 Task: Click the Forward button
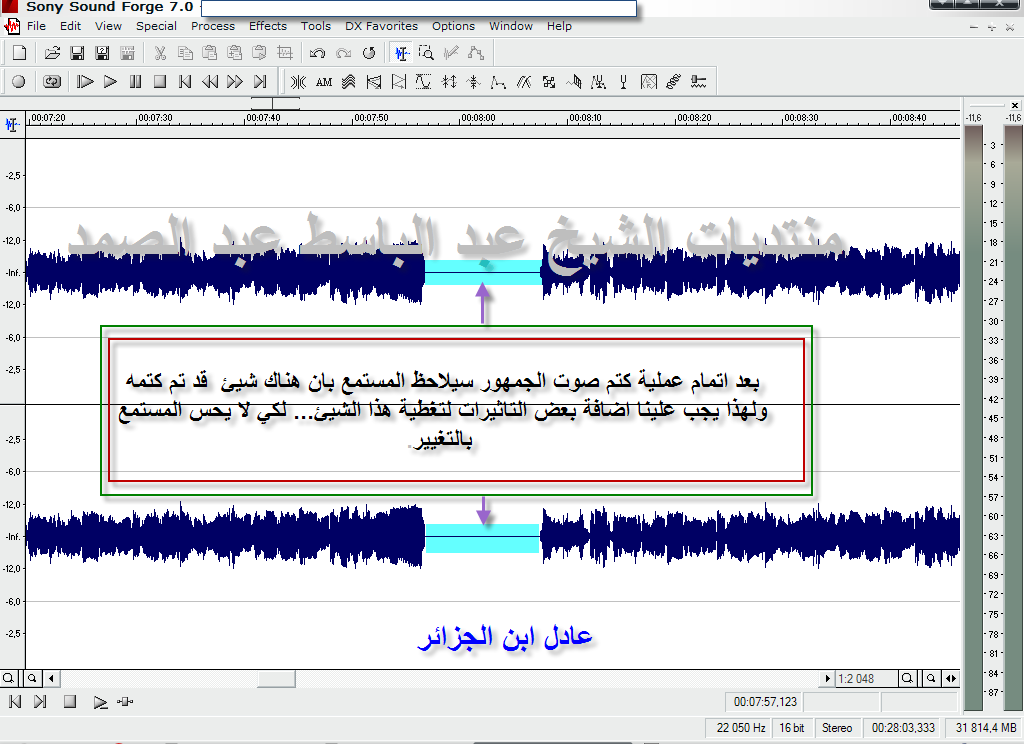pyautogui.click(x=235, y=82)
